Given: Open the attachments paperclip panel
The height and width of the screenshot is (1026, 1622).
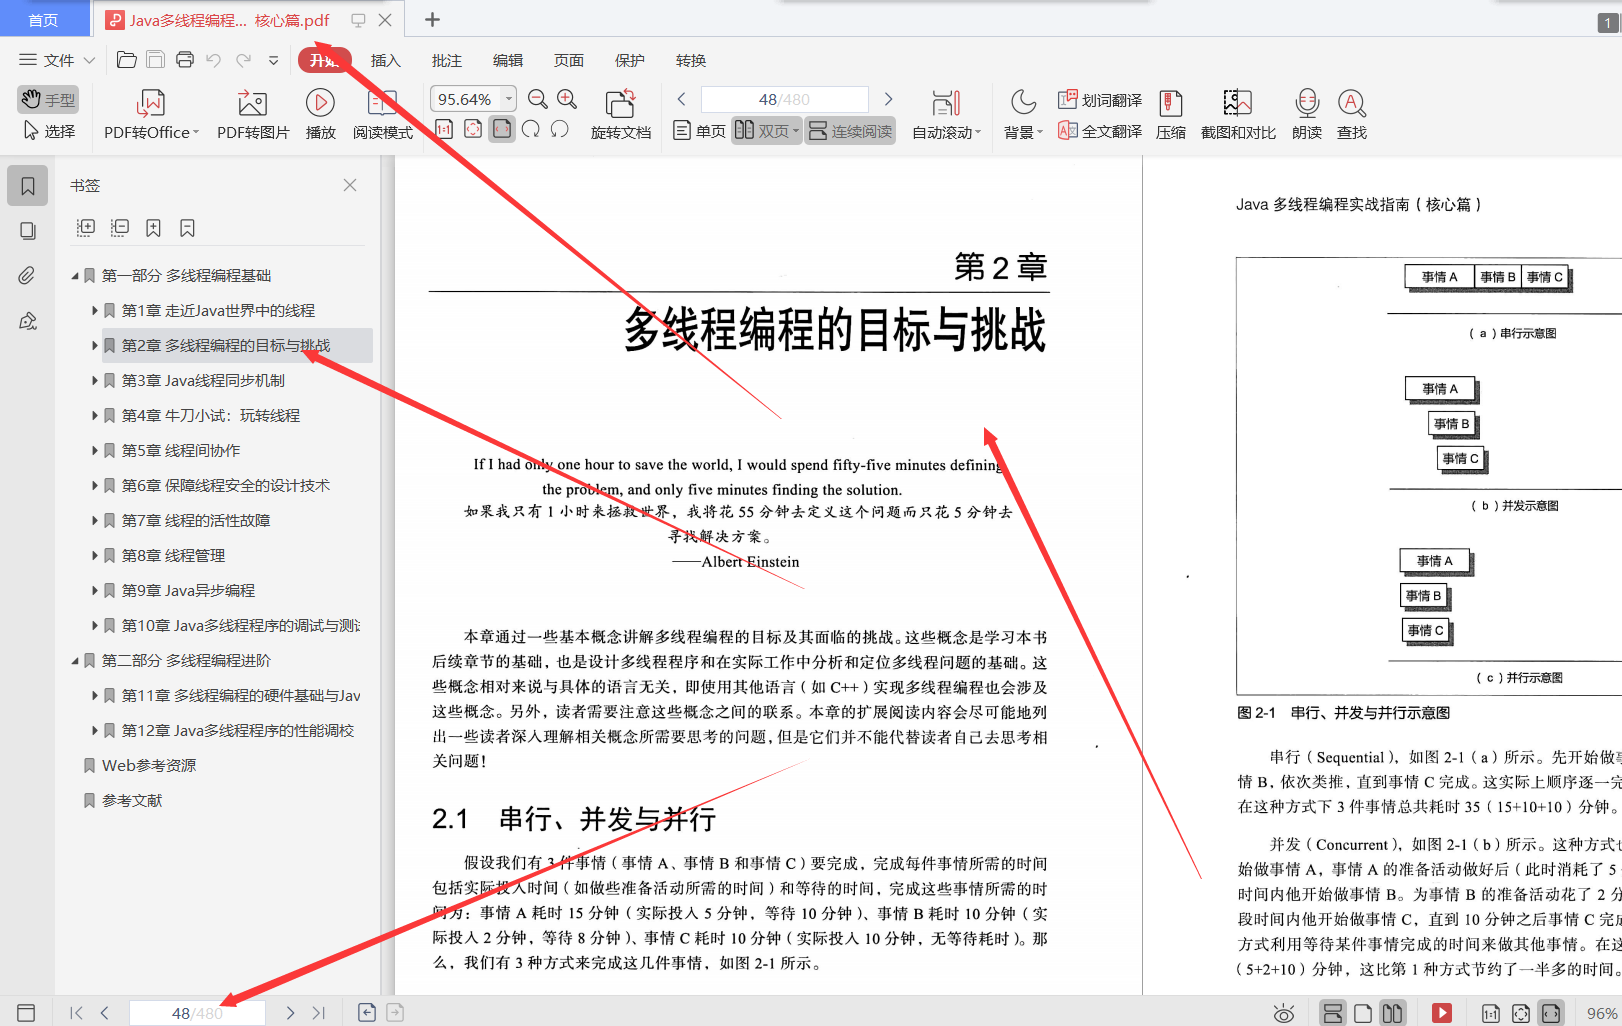Looking at the screenshot, I should click(x=28, y=276).
